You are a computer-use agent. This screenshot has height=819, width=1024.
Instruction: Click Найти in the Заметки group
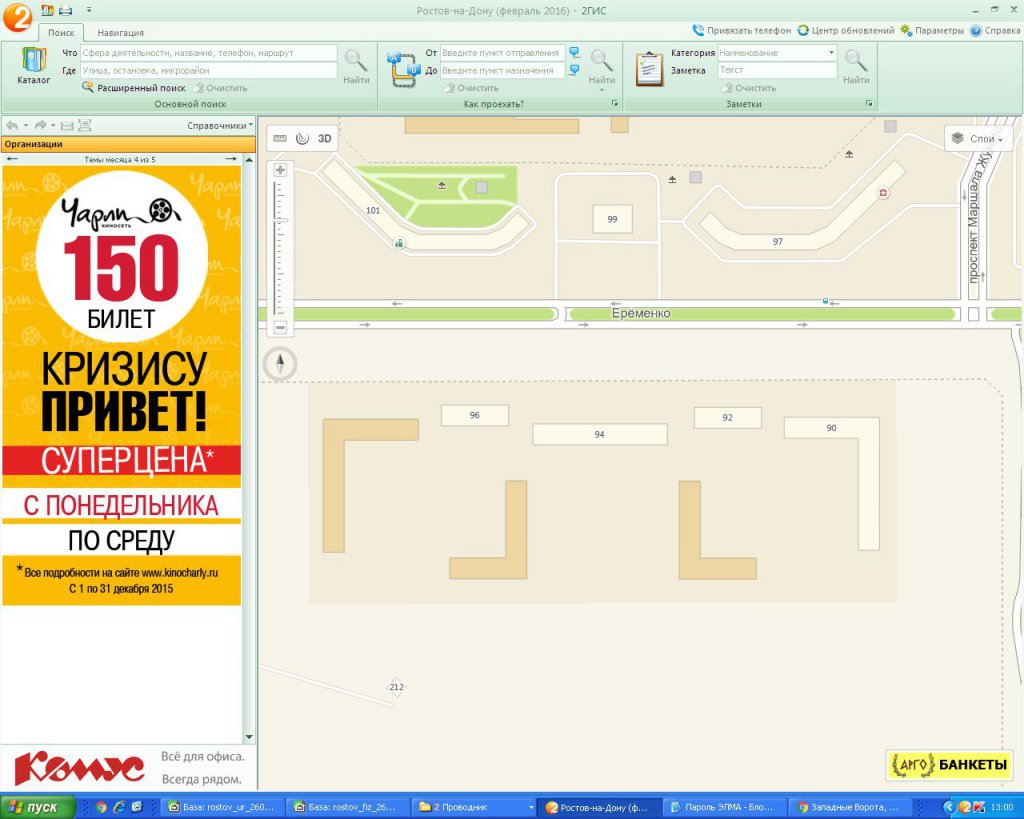click(x=856, y=66)
